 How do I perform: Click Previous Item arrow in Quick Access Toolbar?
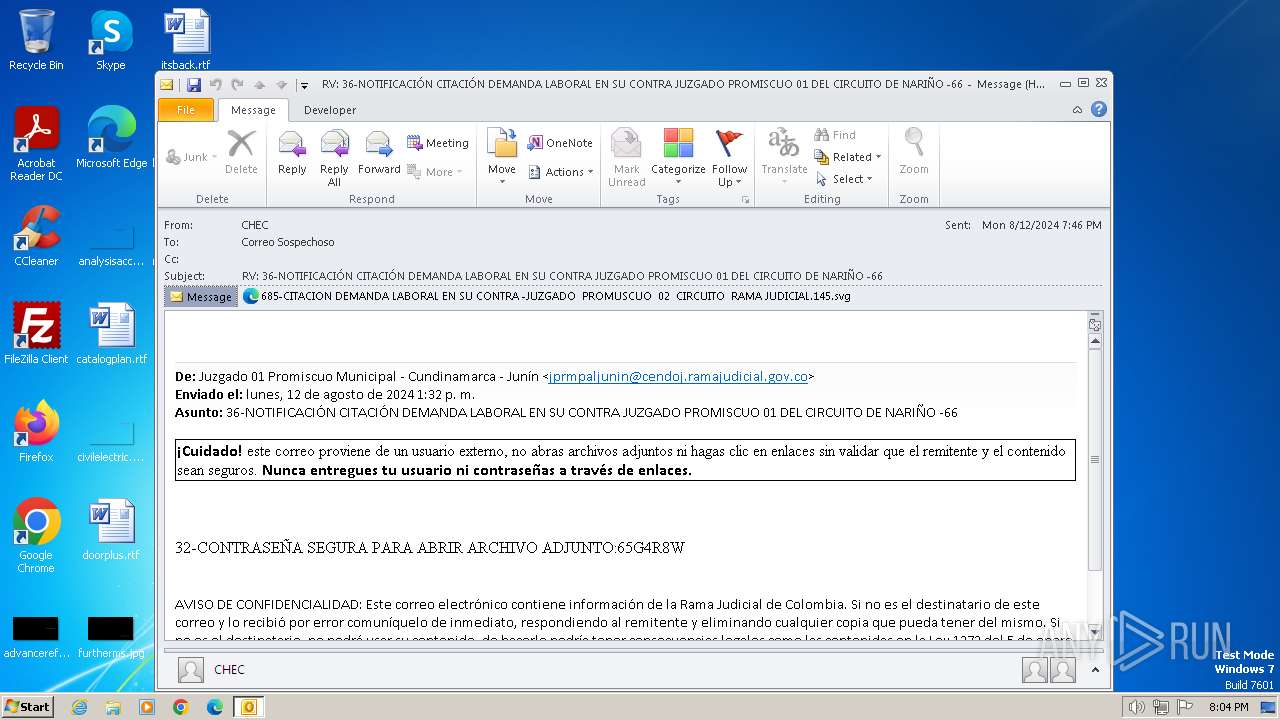259,85
